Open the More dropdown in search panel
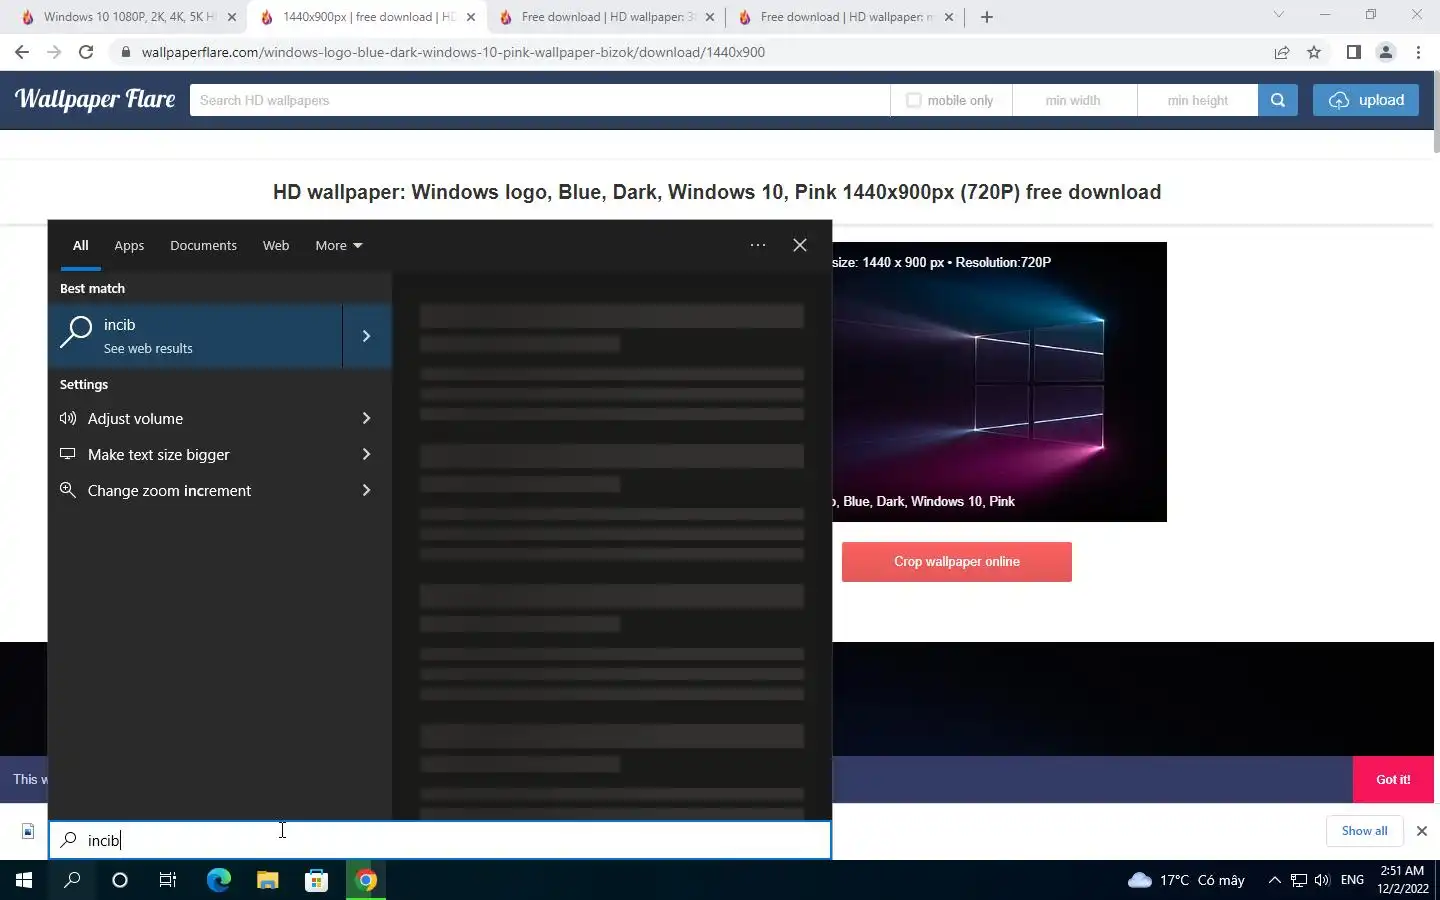 coord(338,246)
